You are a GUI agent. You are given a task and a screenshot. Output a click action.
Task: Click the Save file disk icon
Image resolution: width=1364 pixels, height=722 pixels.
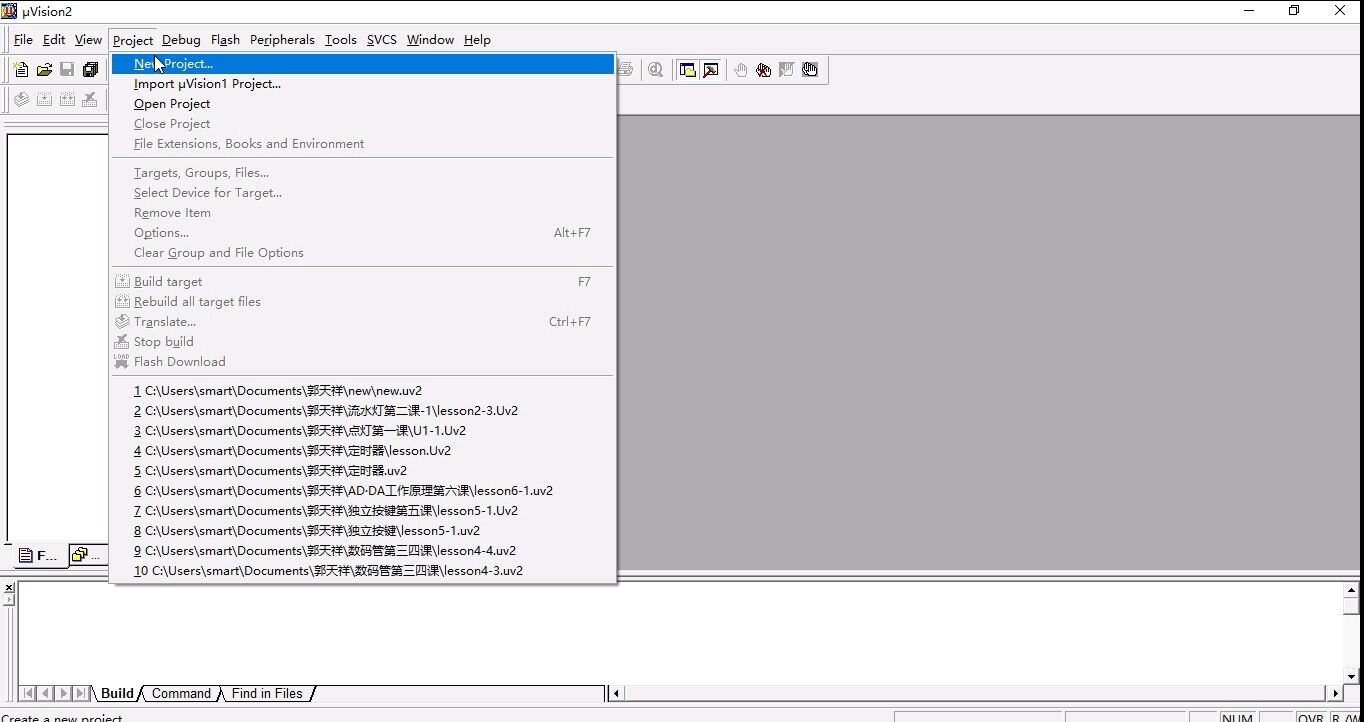pos(67,70)
